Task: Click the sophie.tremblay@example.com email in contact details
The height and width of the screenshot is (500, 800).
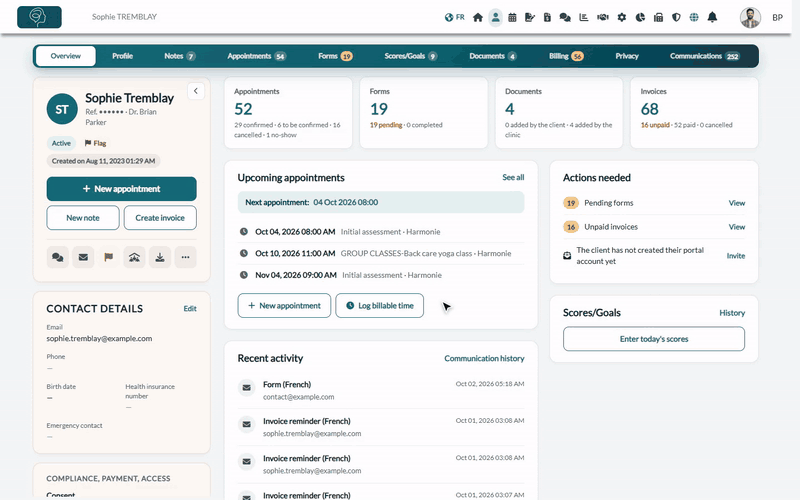Action: pos(99,339)
